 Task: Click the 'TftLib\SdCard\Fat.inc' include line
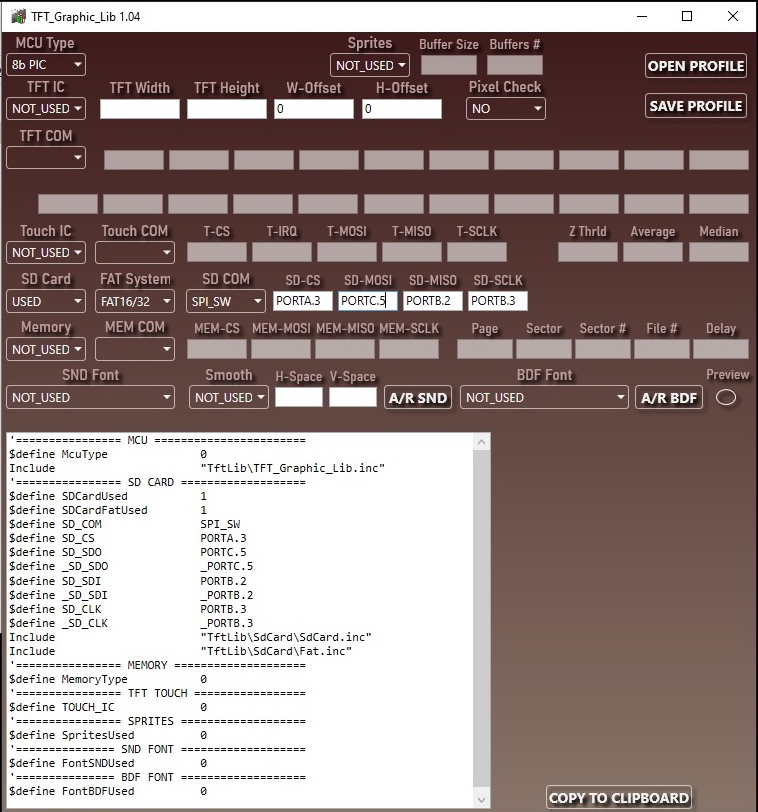pos(181,651)
